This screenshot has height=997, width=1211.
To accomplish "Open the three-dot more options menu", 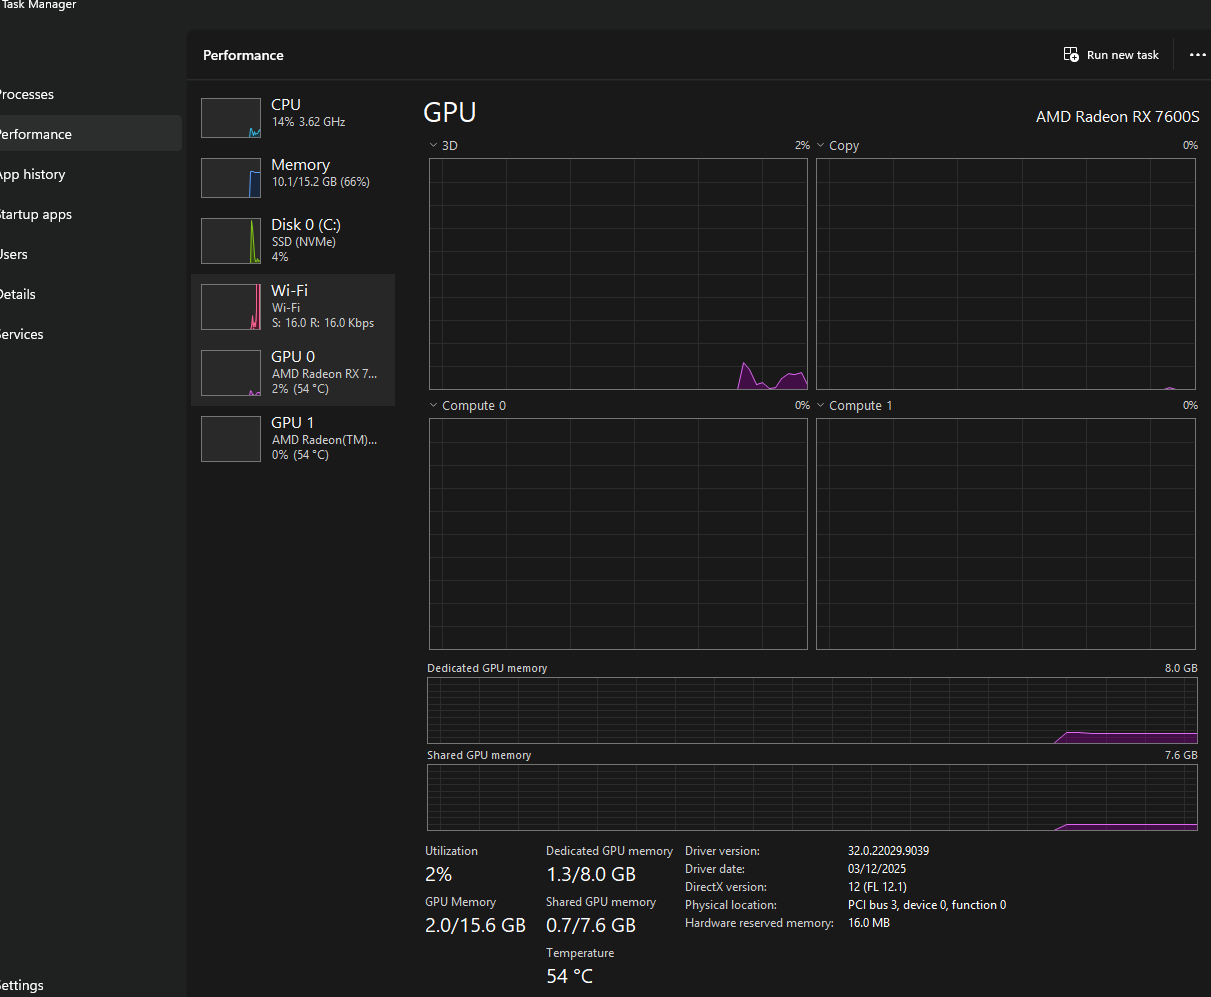I will pos(1197,55).
